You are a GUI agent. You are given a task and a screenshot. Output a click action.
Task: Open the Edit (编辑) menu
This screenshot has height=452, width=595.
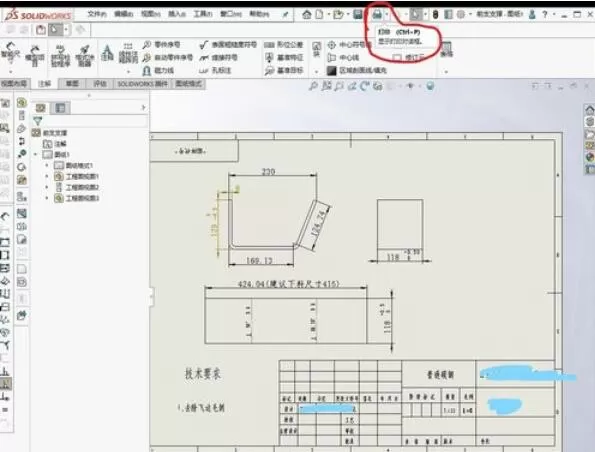[x=124, y=14]
